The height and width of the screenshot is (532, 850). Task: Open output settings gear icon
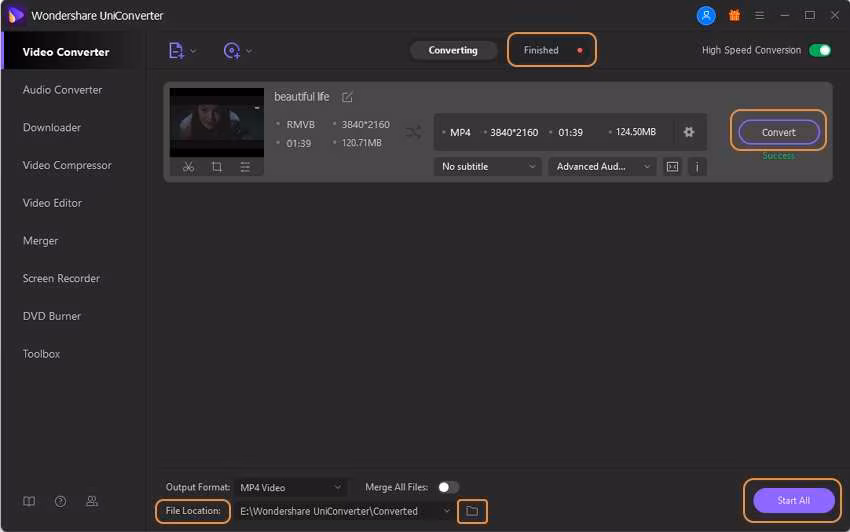click(688, 132)
